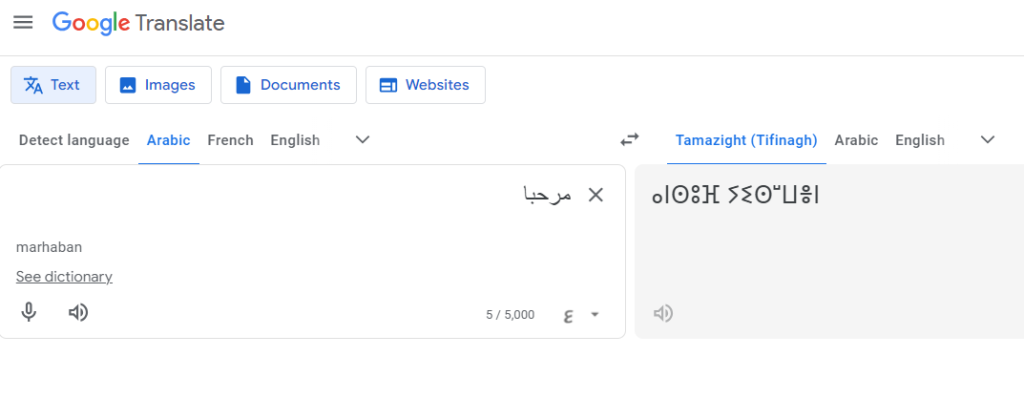The height and width of the screenshot is (398, 1024).
Task: Expand more source languages chevron
Action: [x=362, y=140]
